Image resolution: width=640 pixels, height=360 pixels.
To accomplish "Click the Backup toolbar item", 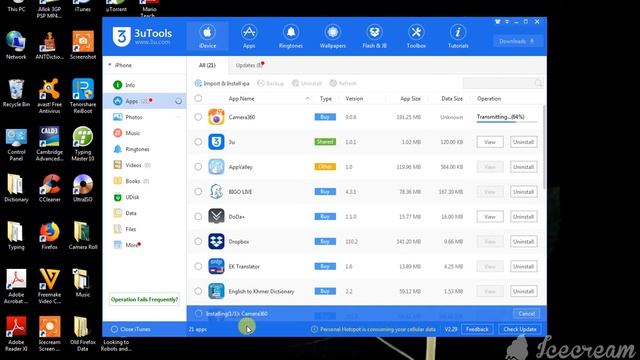I will (271, 83).
